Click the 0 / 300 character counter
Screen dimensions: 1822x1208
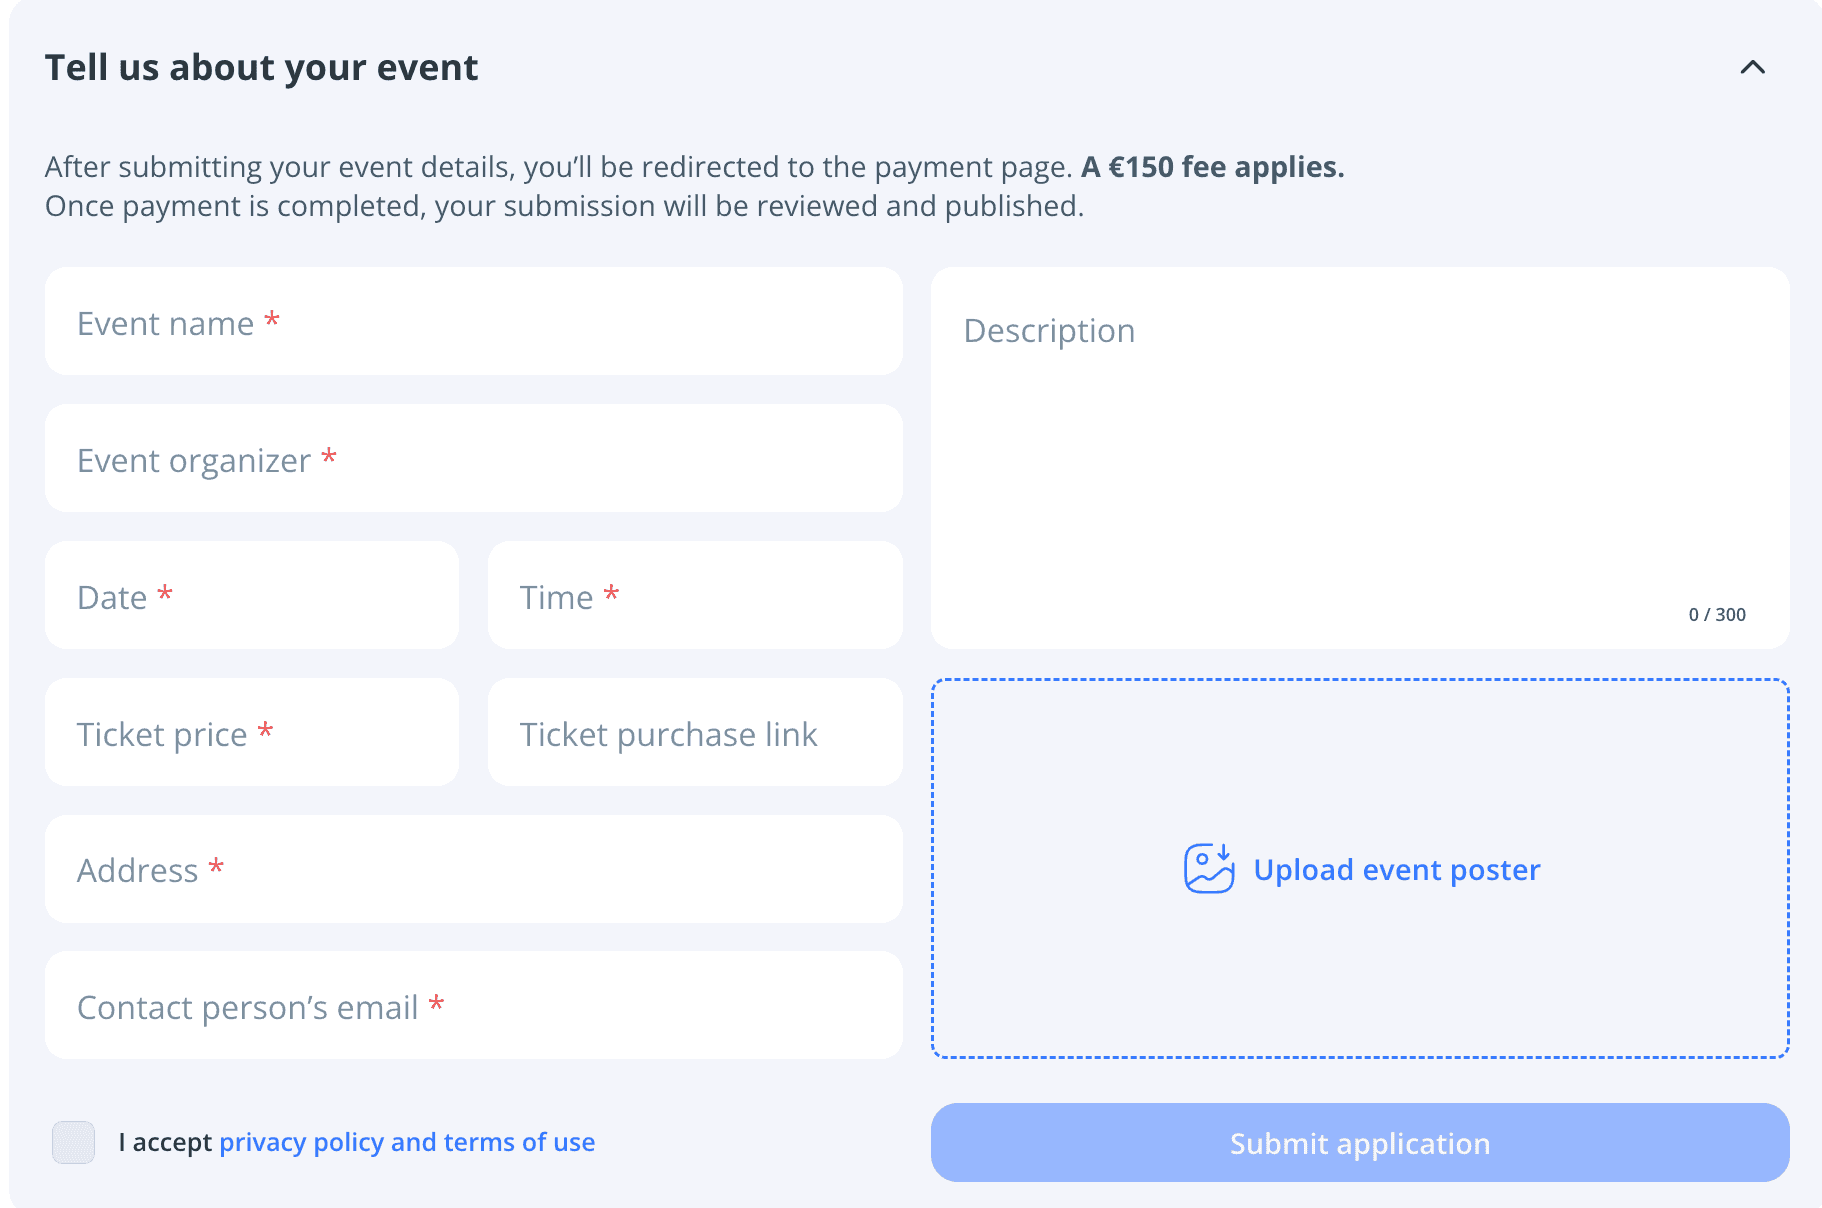1717,615
